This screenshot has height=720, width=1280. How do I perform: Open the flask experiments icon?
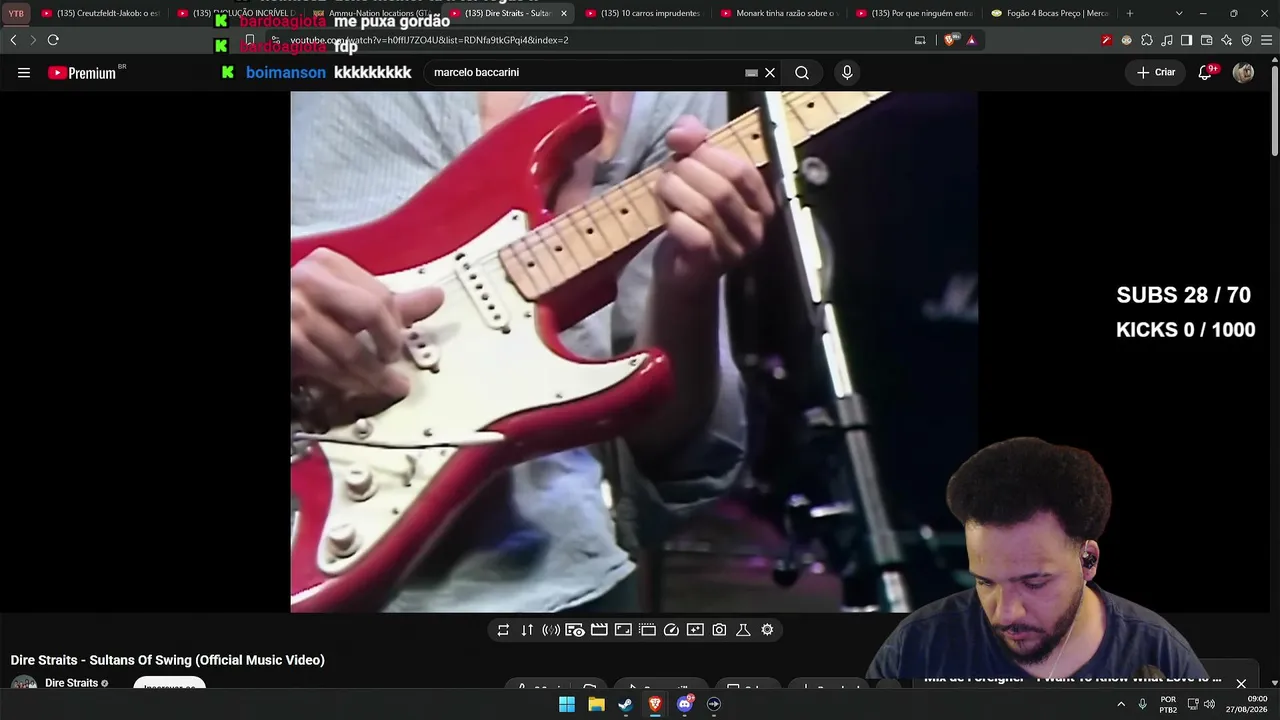tap(743, 630)
